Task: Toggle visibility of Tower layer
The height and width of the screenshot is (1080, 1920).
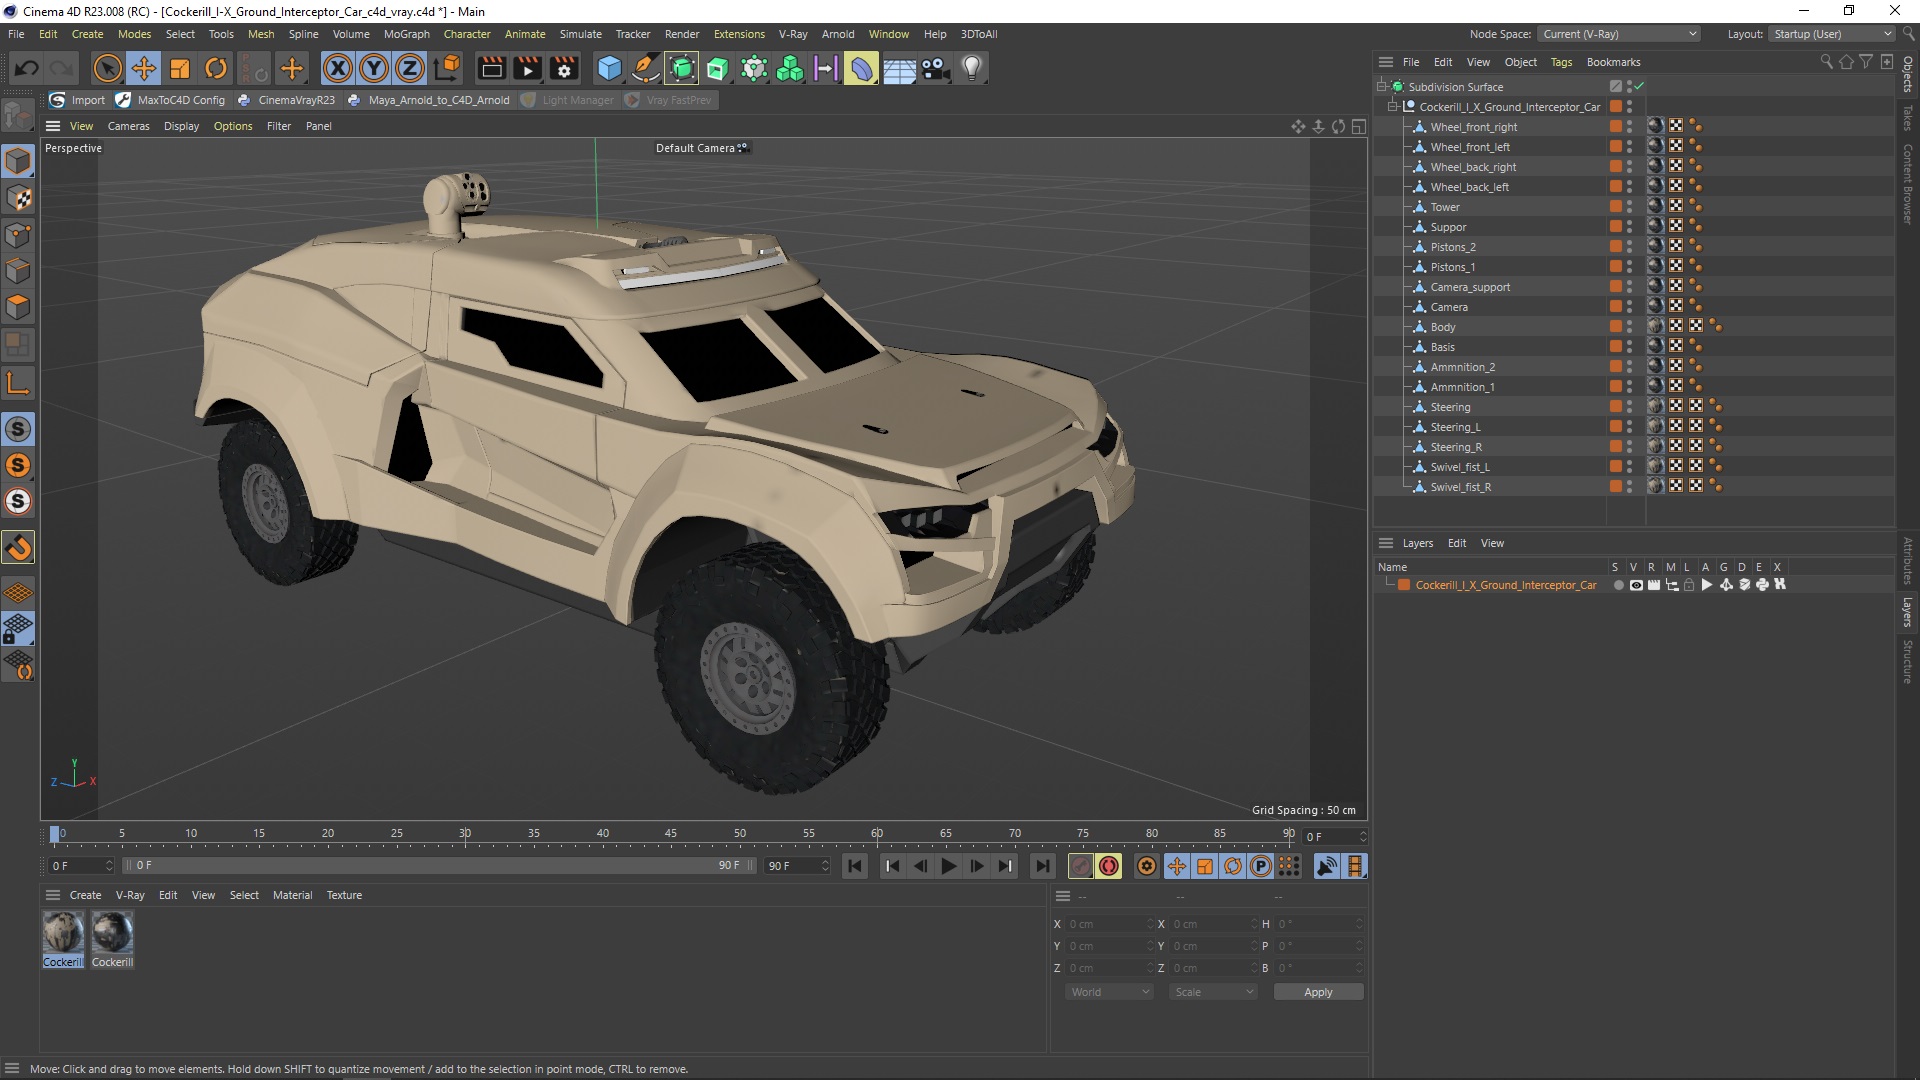Action: [x=1630, y=203]
